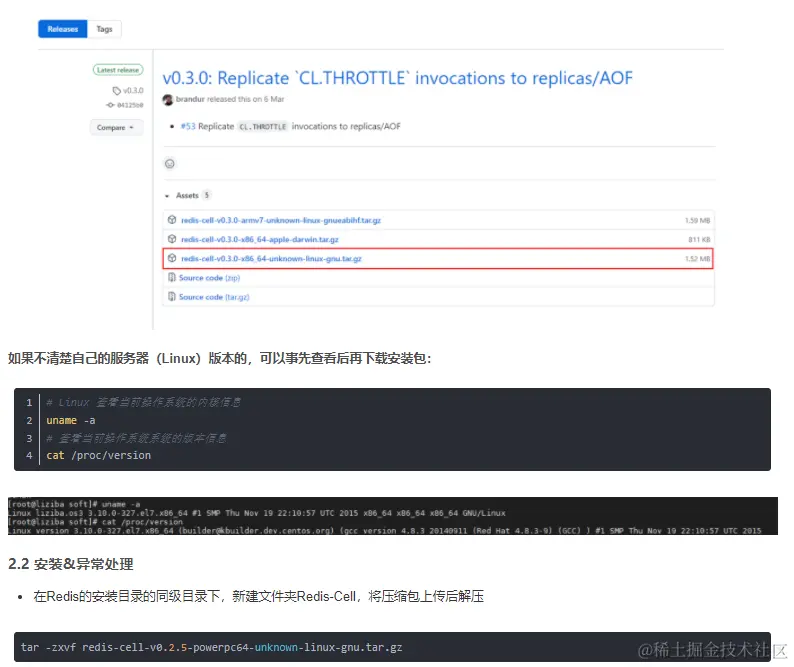
Task: Download redis-cell x86_64 apple-darwin tar.gz
Action: (260, 240)
